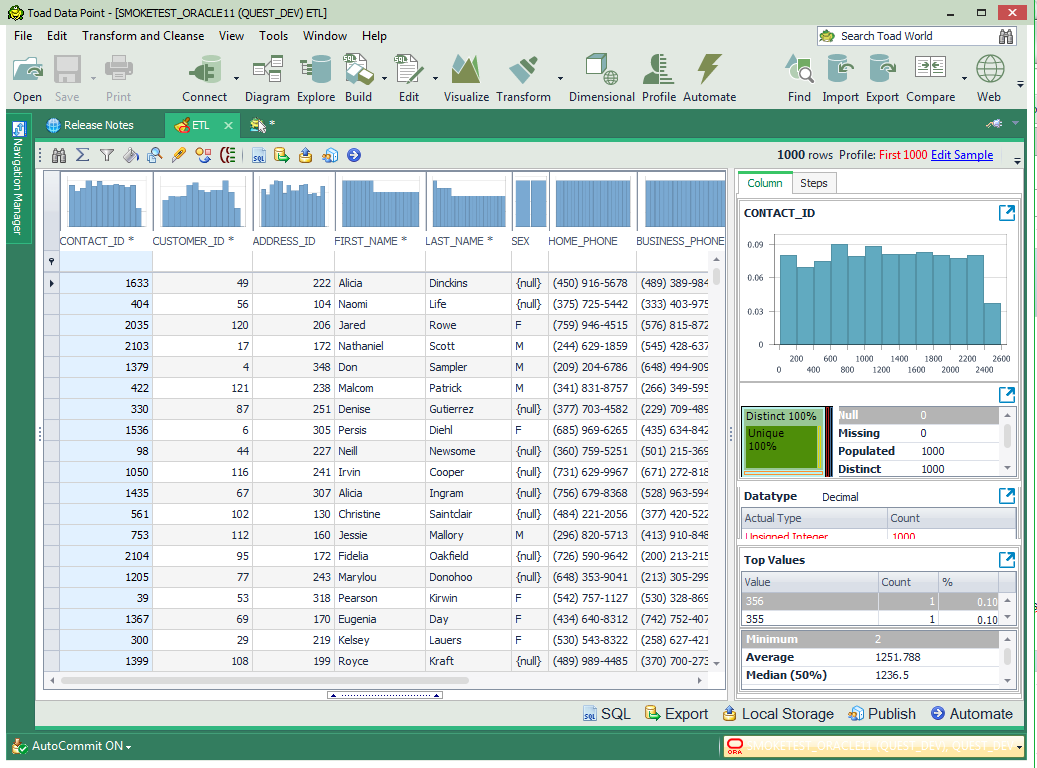1037x768 pixels.
Task: Click the bottom Export button
Action: tap(676, 714)
